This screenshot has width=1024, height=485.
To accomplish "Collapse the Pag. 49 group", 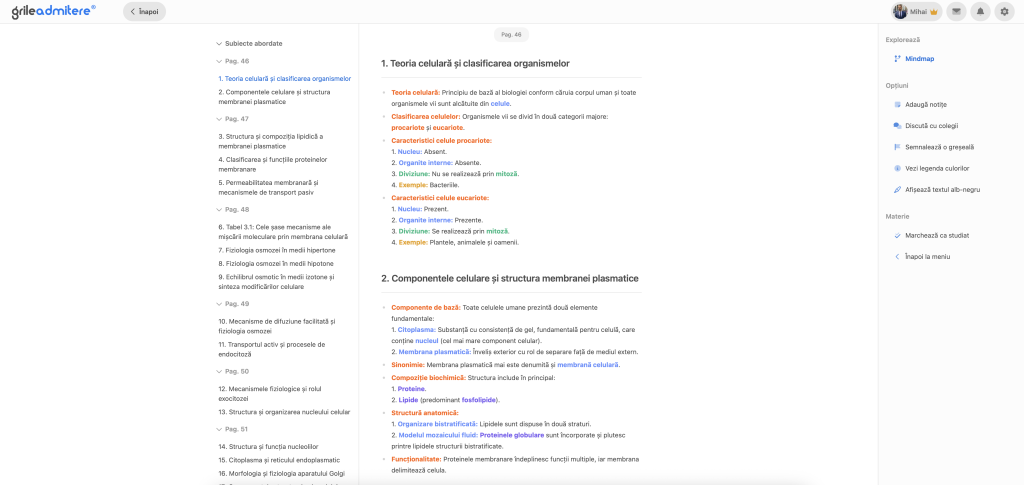I will [219, 303].
